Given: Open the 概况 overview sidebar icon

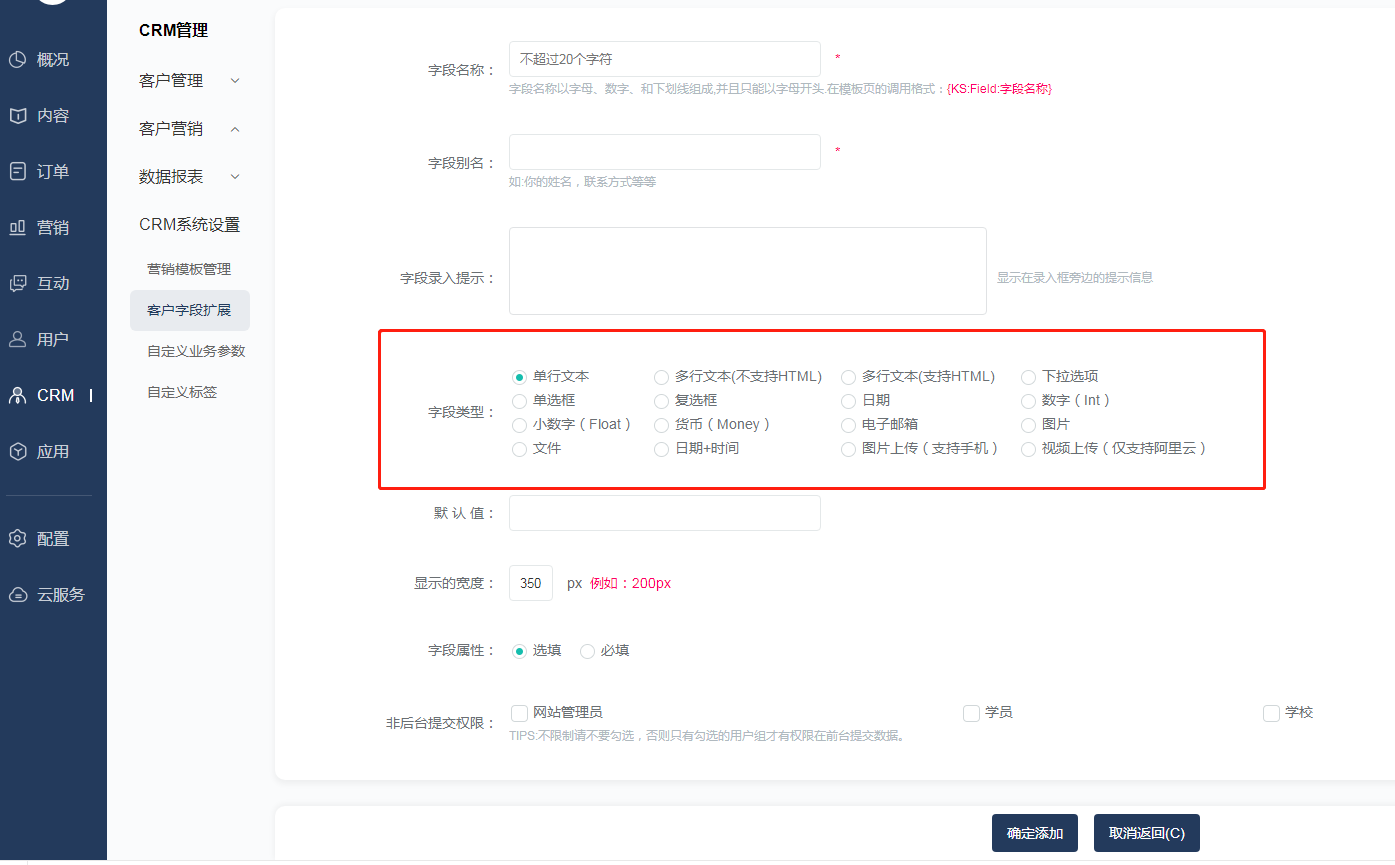Looking at the screenshot, I should click(17, 60).
